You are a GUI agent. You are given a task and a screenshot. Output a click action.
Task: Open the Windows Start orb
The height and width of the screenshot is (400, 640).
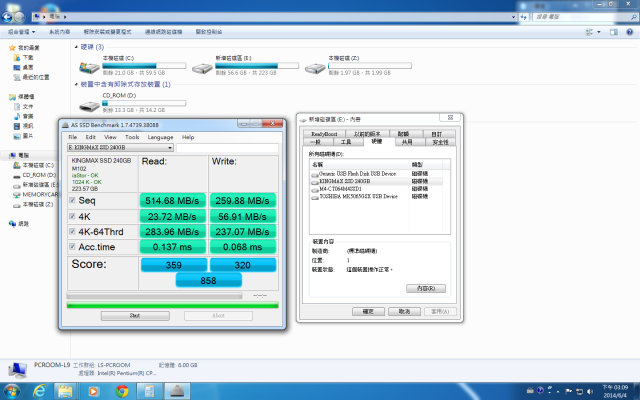(11, 391)
